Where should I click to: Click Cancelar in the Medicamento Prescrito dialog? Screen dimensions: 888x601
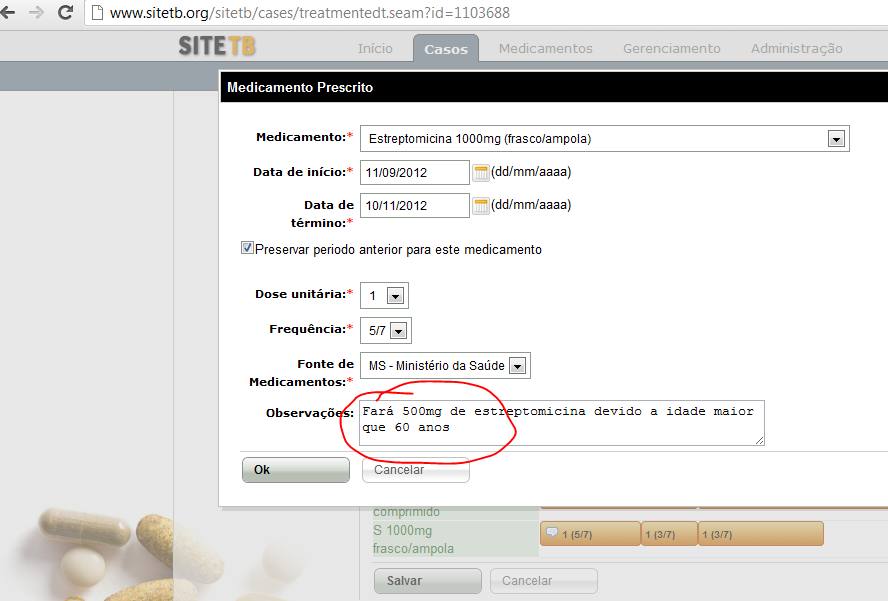click(416, 470)
